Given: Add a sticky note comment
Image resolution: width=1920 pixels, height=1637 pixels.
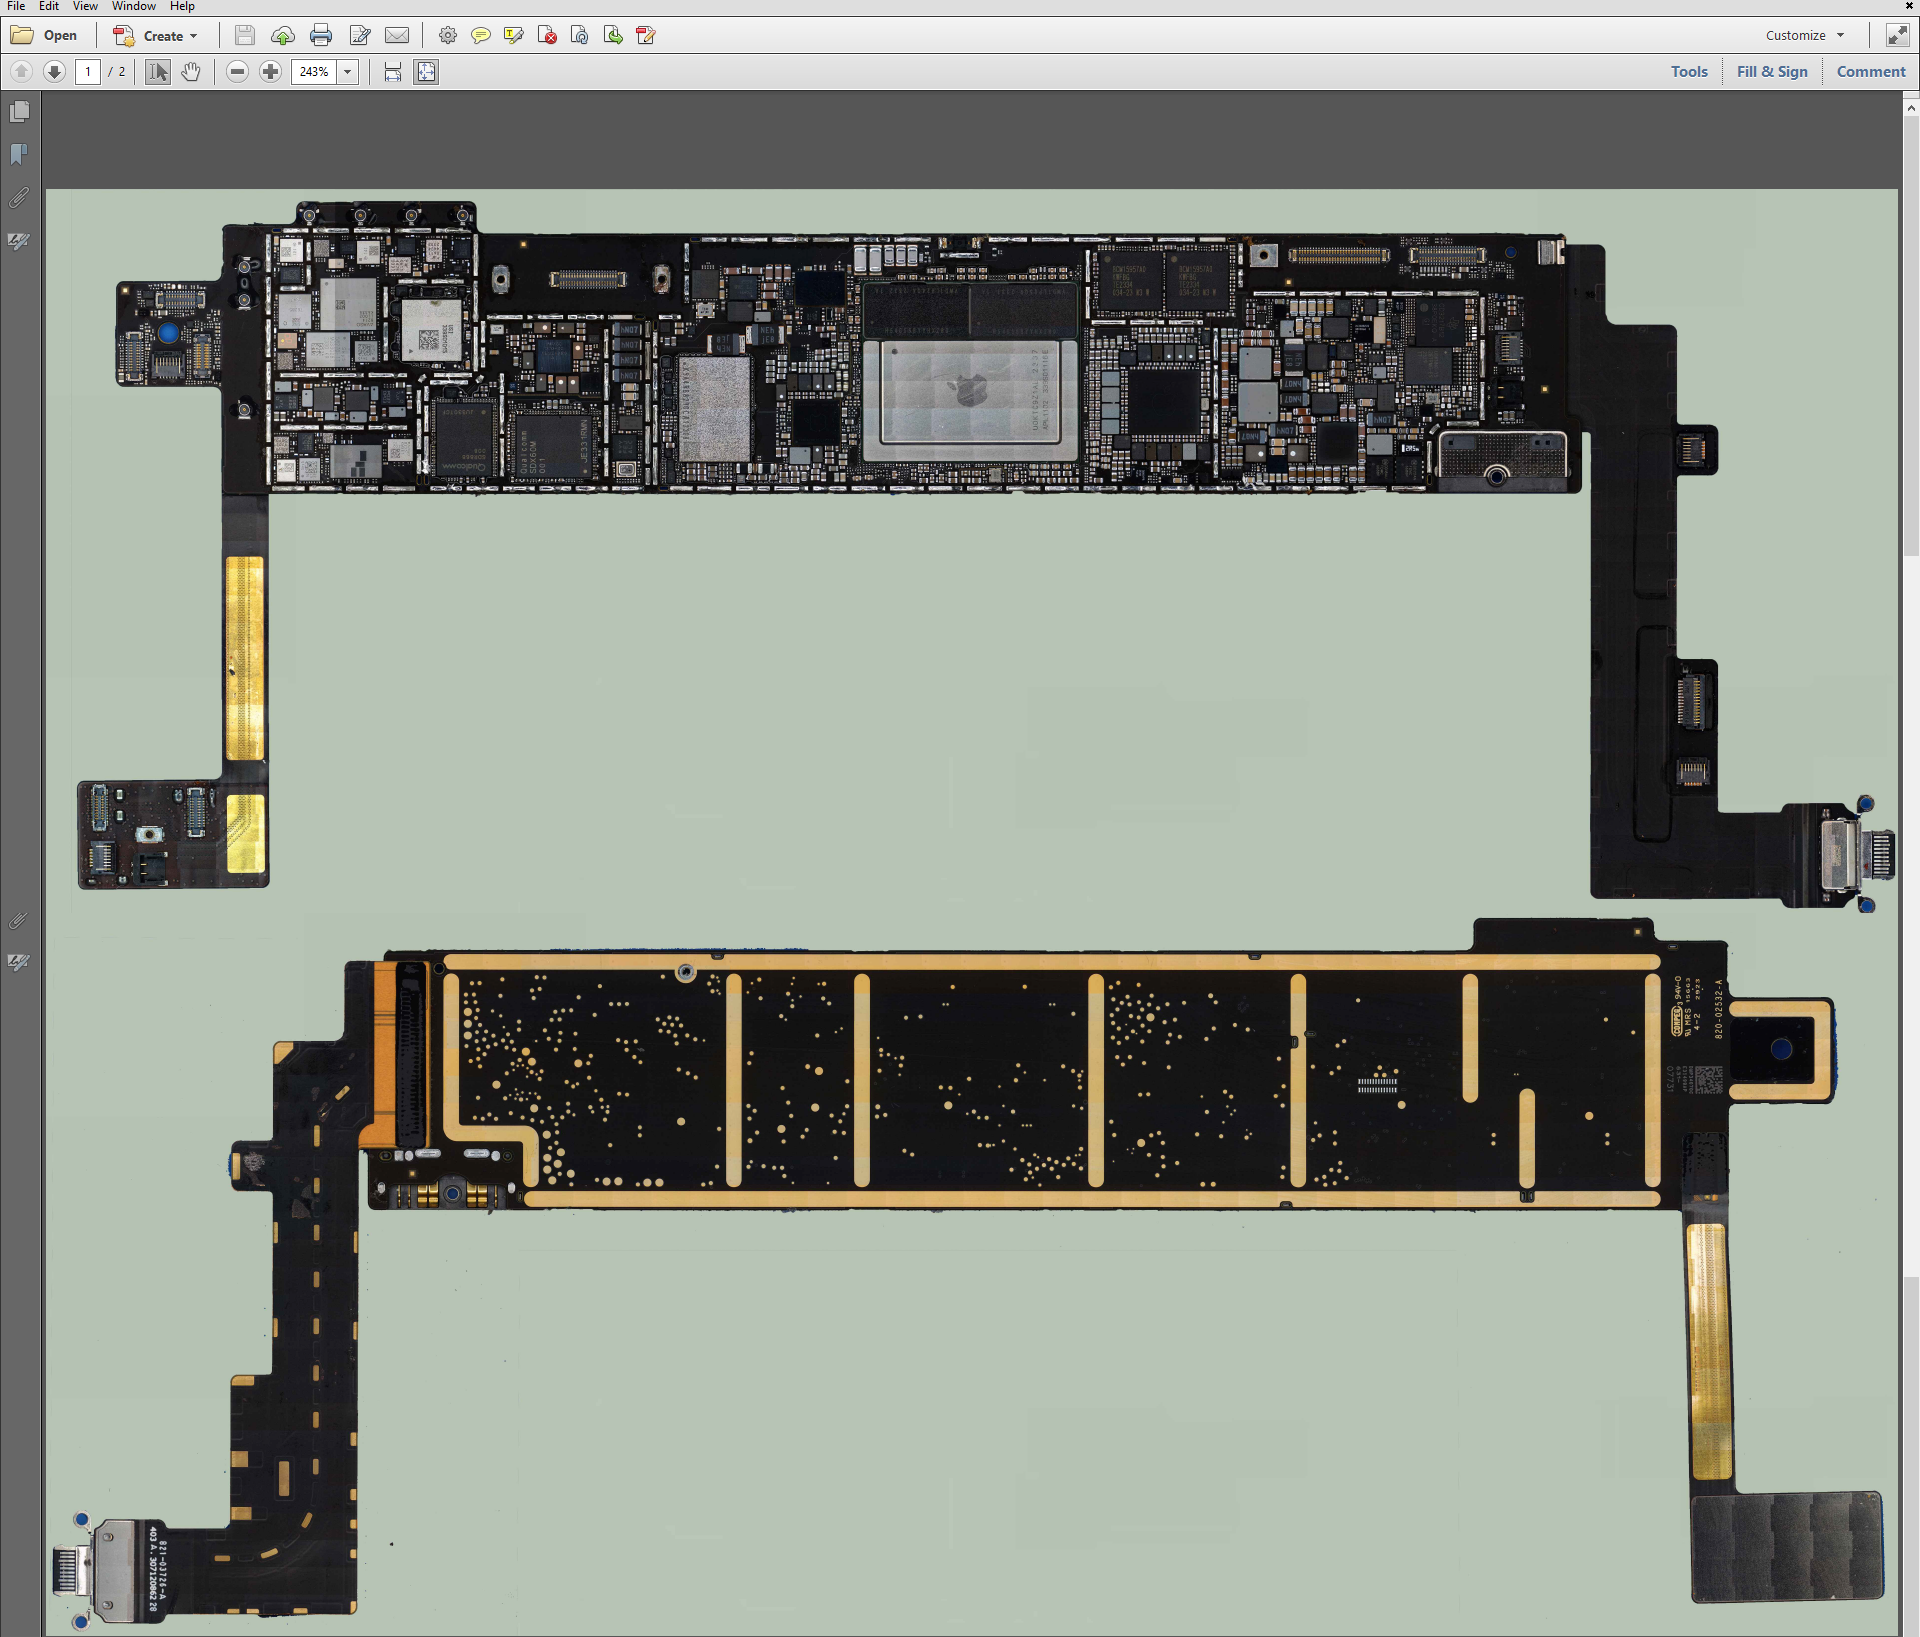Looking at the screenshot, I should (481, 36).
